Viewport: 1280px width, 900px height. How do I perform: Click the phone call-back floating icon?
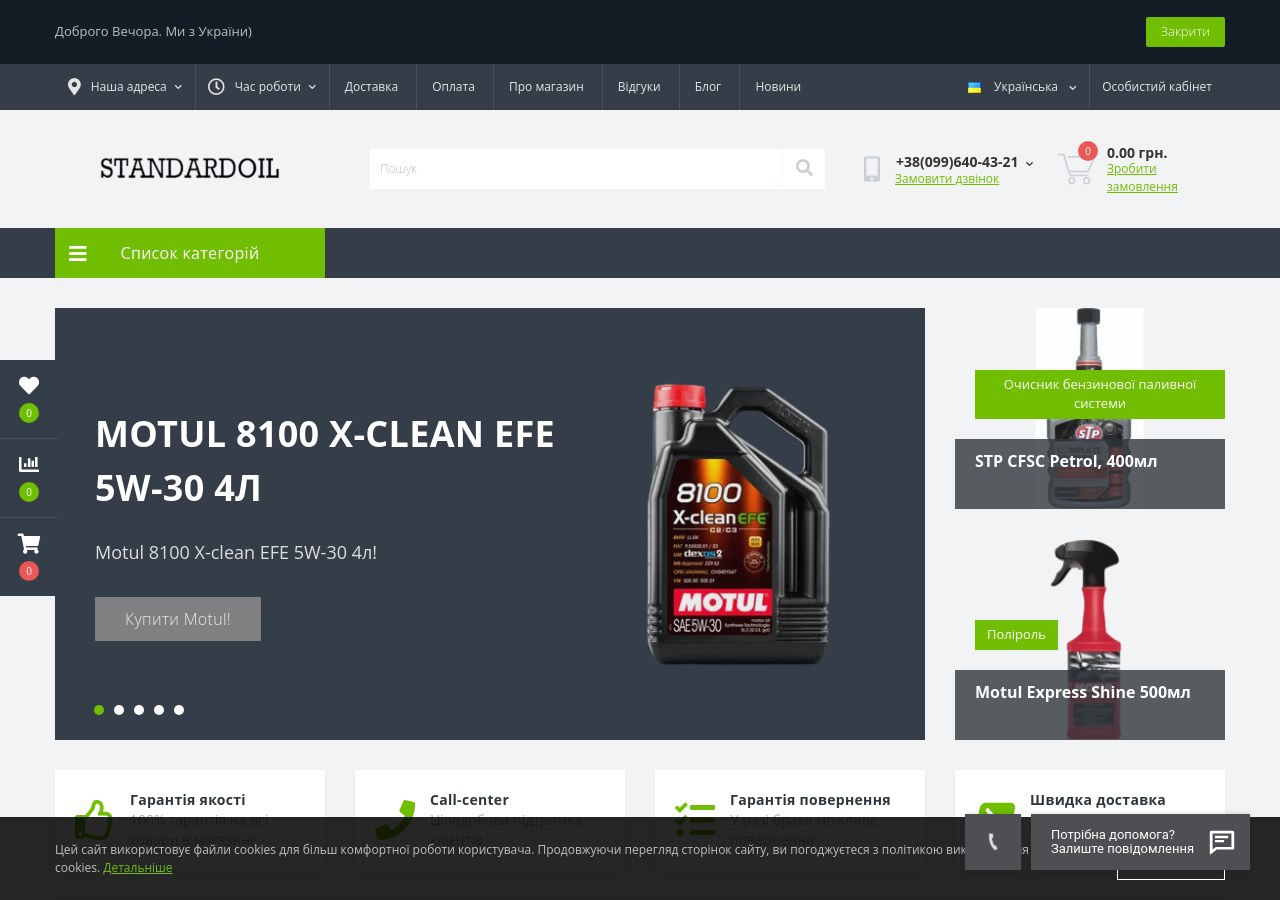[993, 842]
